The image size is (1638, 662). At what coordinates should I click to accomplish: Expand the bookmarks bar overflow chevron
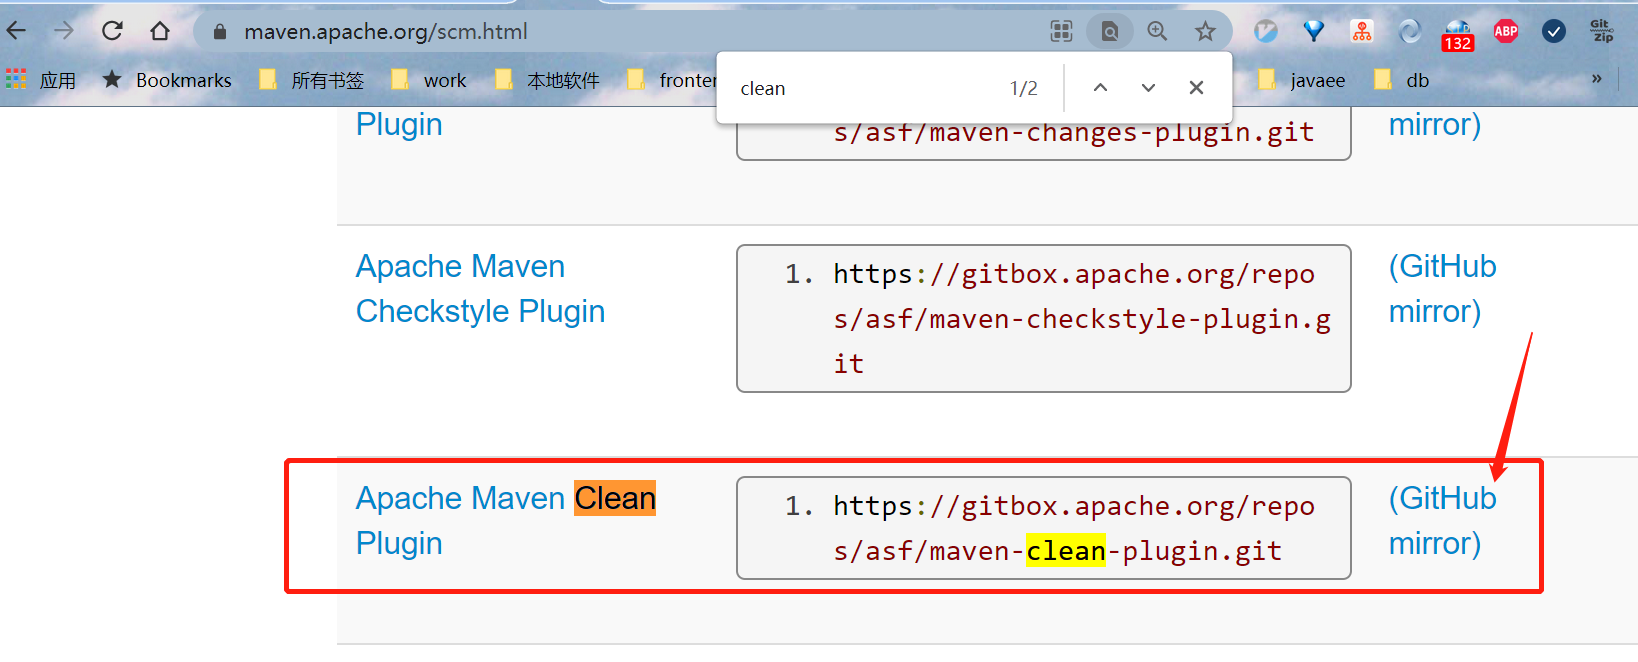(1597, 79)
